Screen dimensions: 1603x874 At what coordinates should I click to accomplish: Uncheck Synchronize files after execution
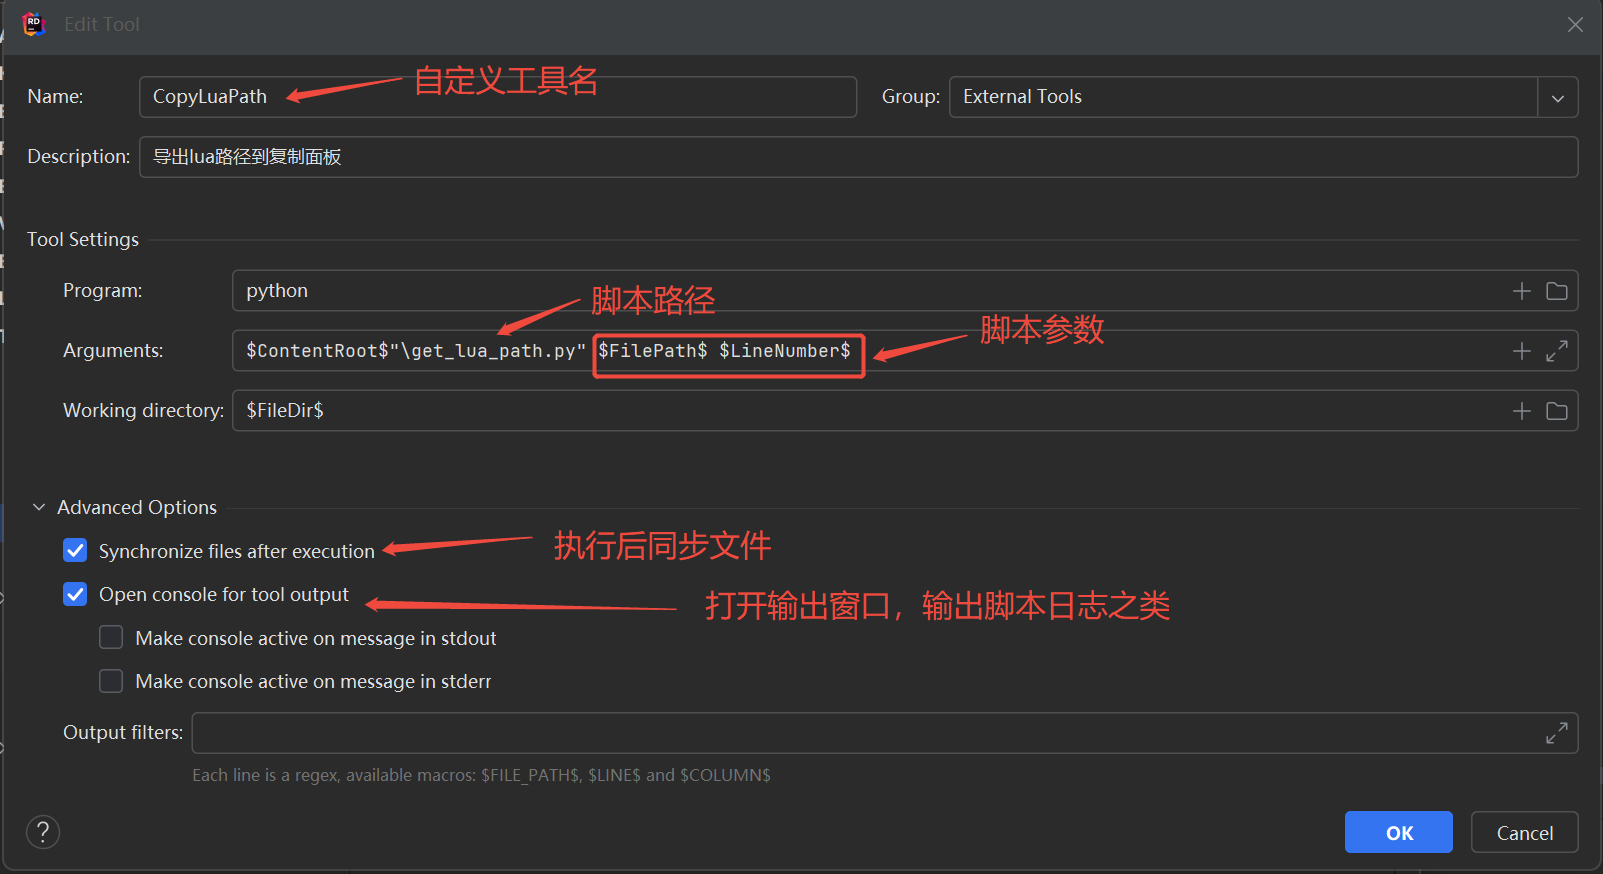click(75, 551)
